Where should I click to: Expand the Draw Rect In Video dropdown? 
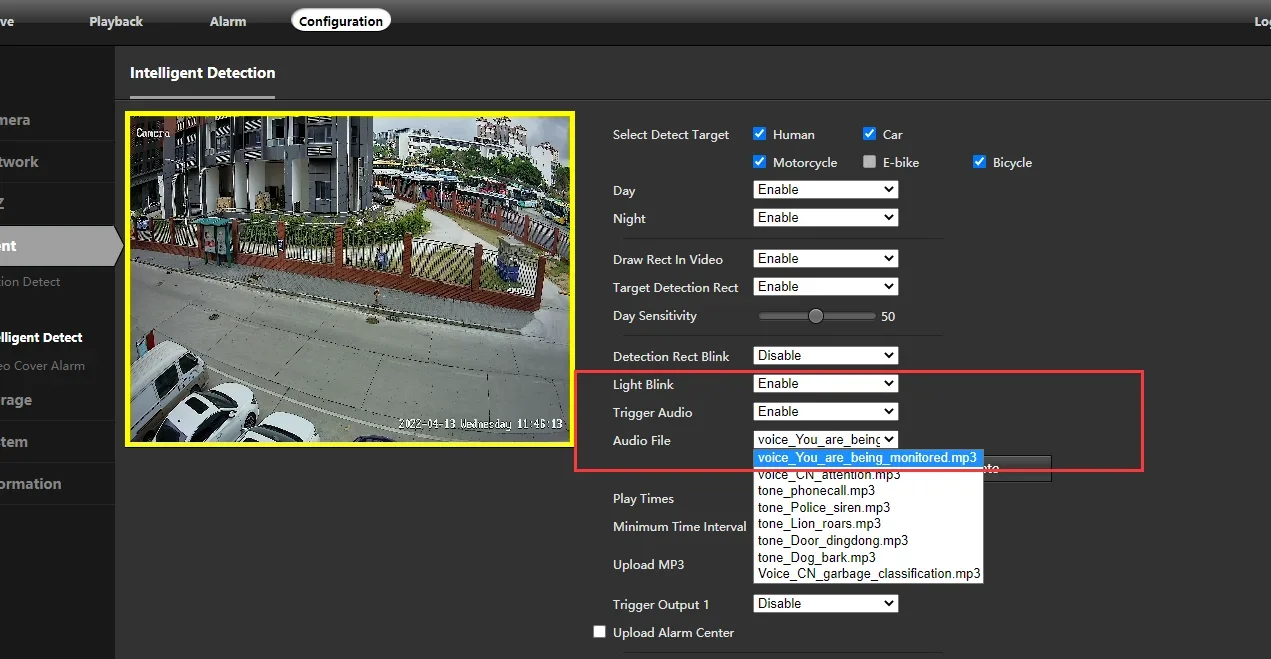[x=825, y=259]
